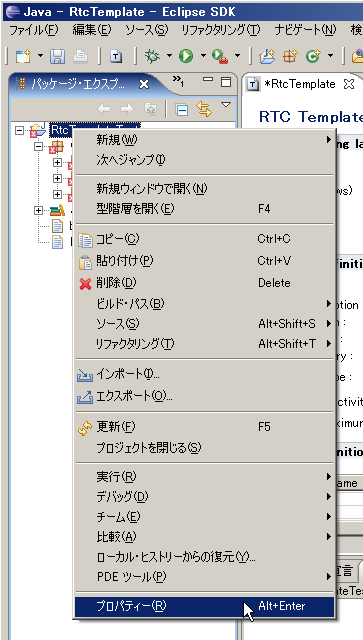Click the Collapse All icon
The height and width of the screenshot is (640, 363).
click(x=181, y=109)
